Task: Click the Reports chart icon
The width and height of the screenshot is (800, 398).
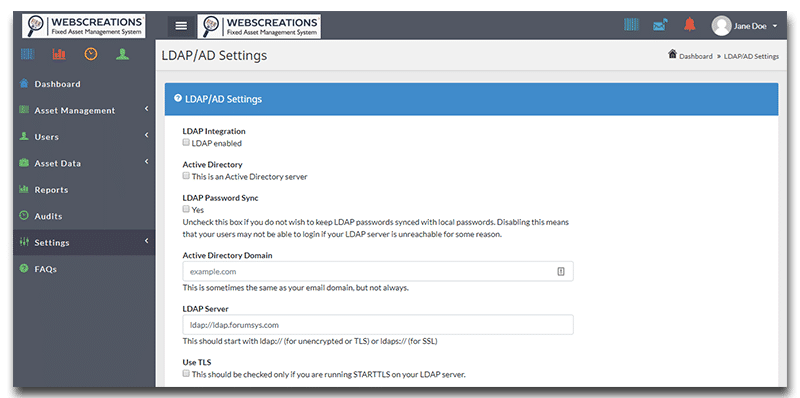Action: coord(23,189)
